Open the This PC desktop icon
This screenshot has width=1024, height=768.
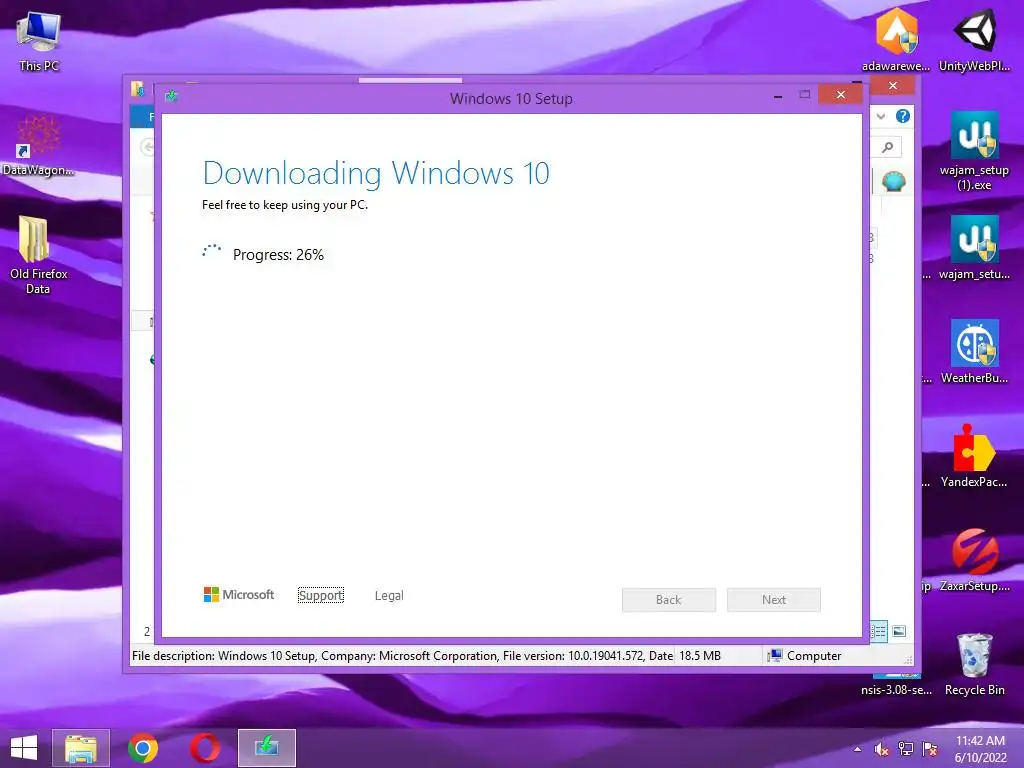[x=39, y=40]
